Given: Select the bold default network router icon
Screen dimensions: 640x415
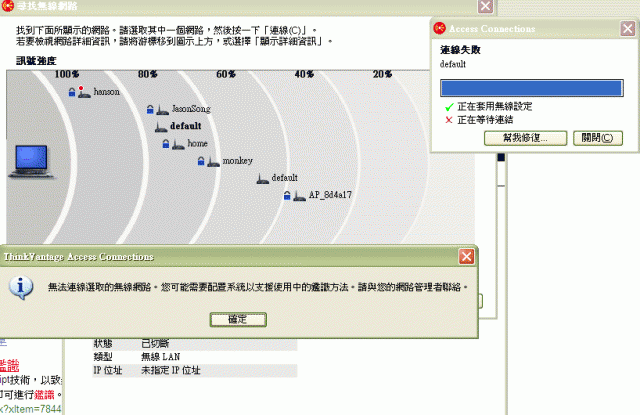Looking at the screenshot, I should pyautogui.click(x=161, y=127).
